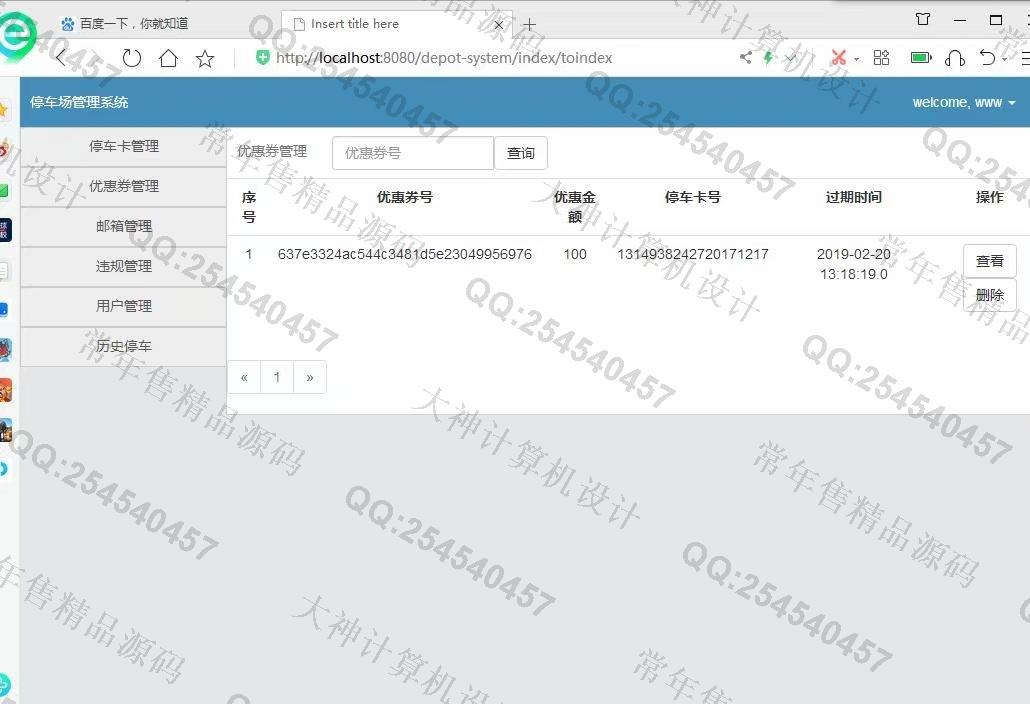1030x704 pixels.
Task: Click the 查看 button for coupon row 1
Action: (989, 261)
